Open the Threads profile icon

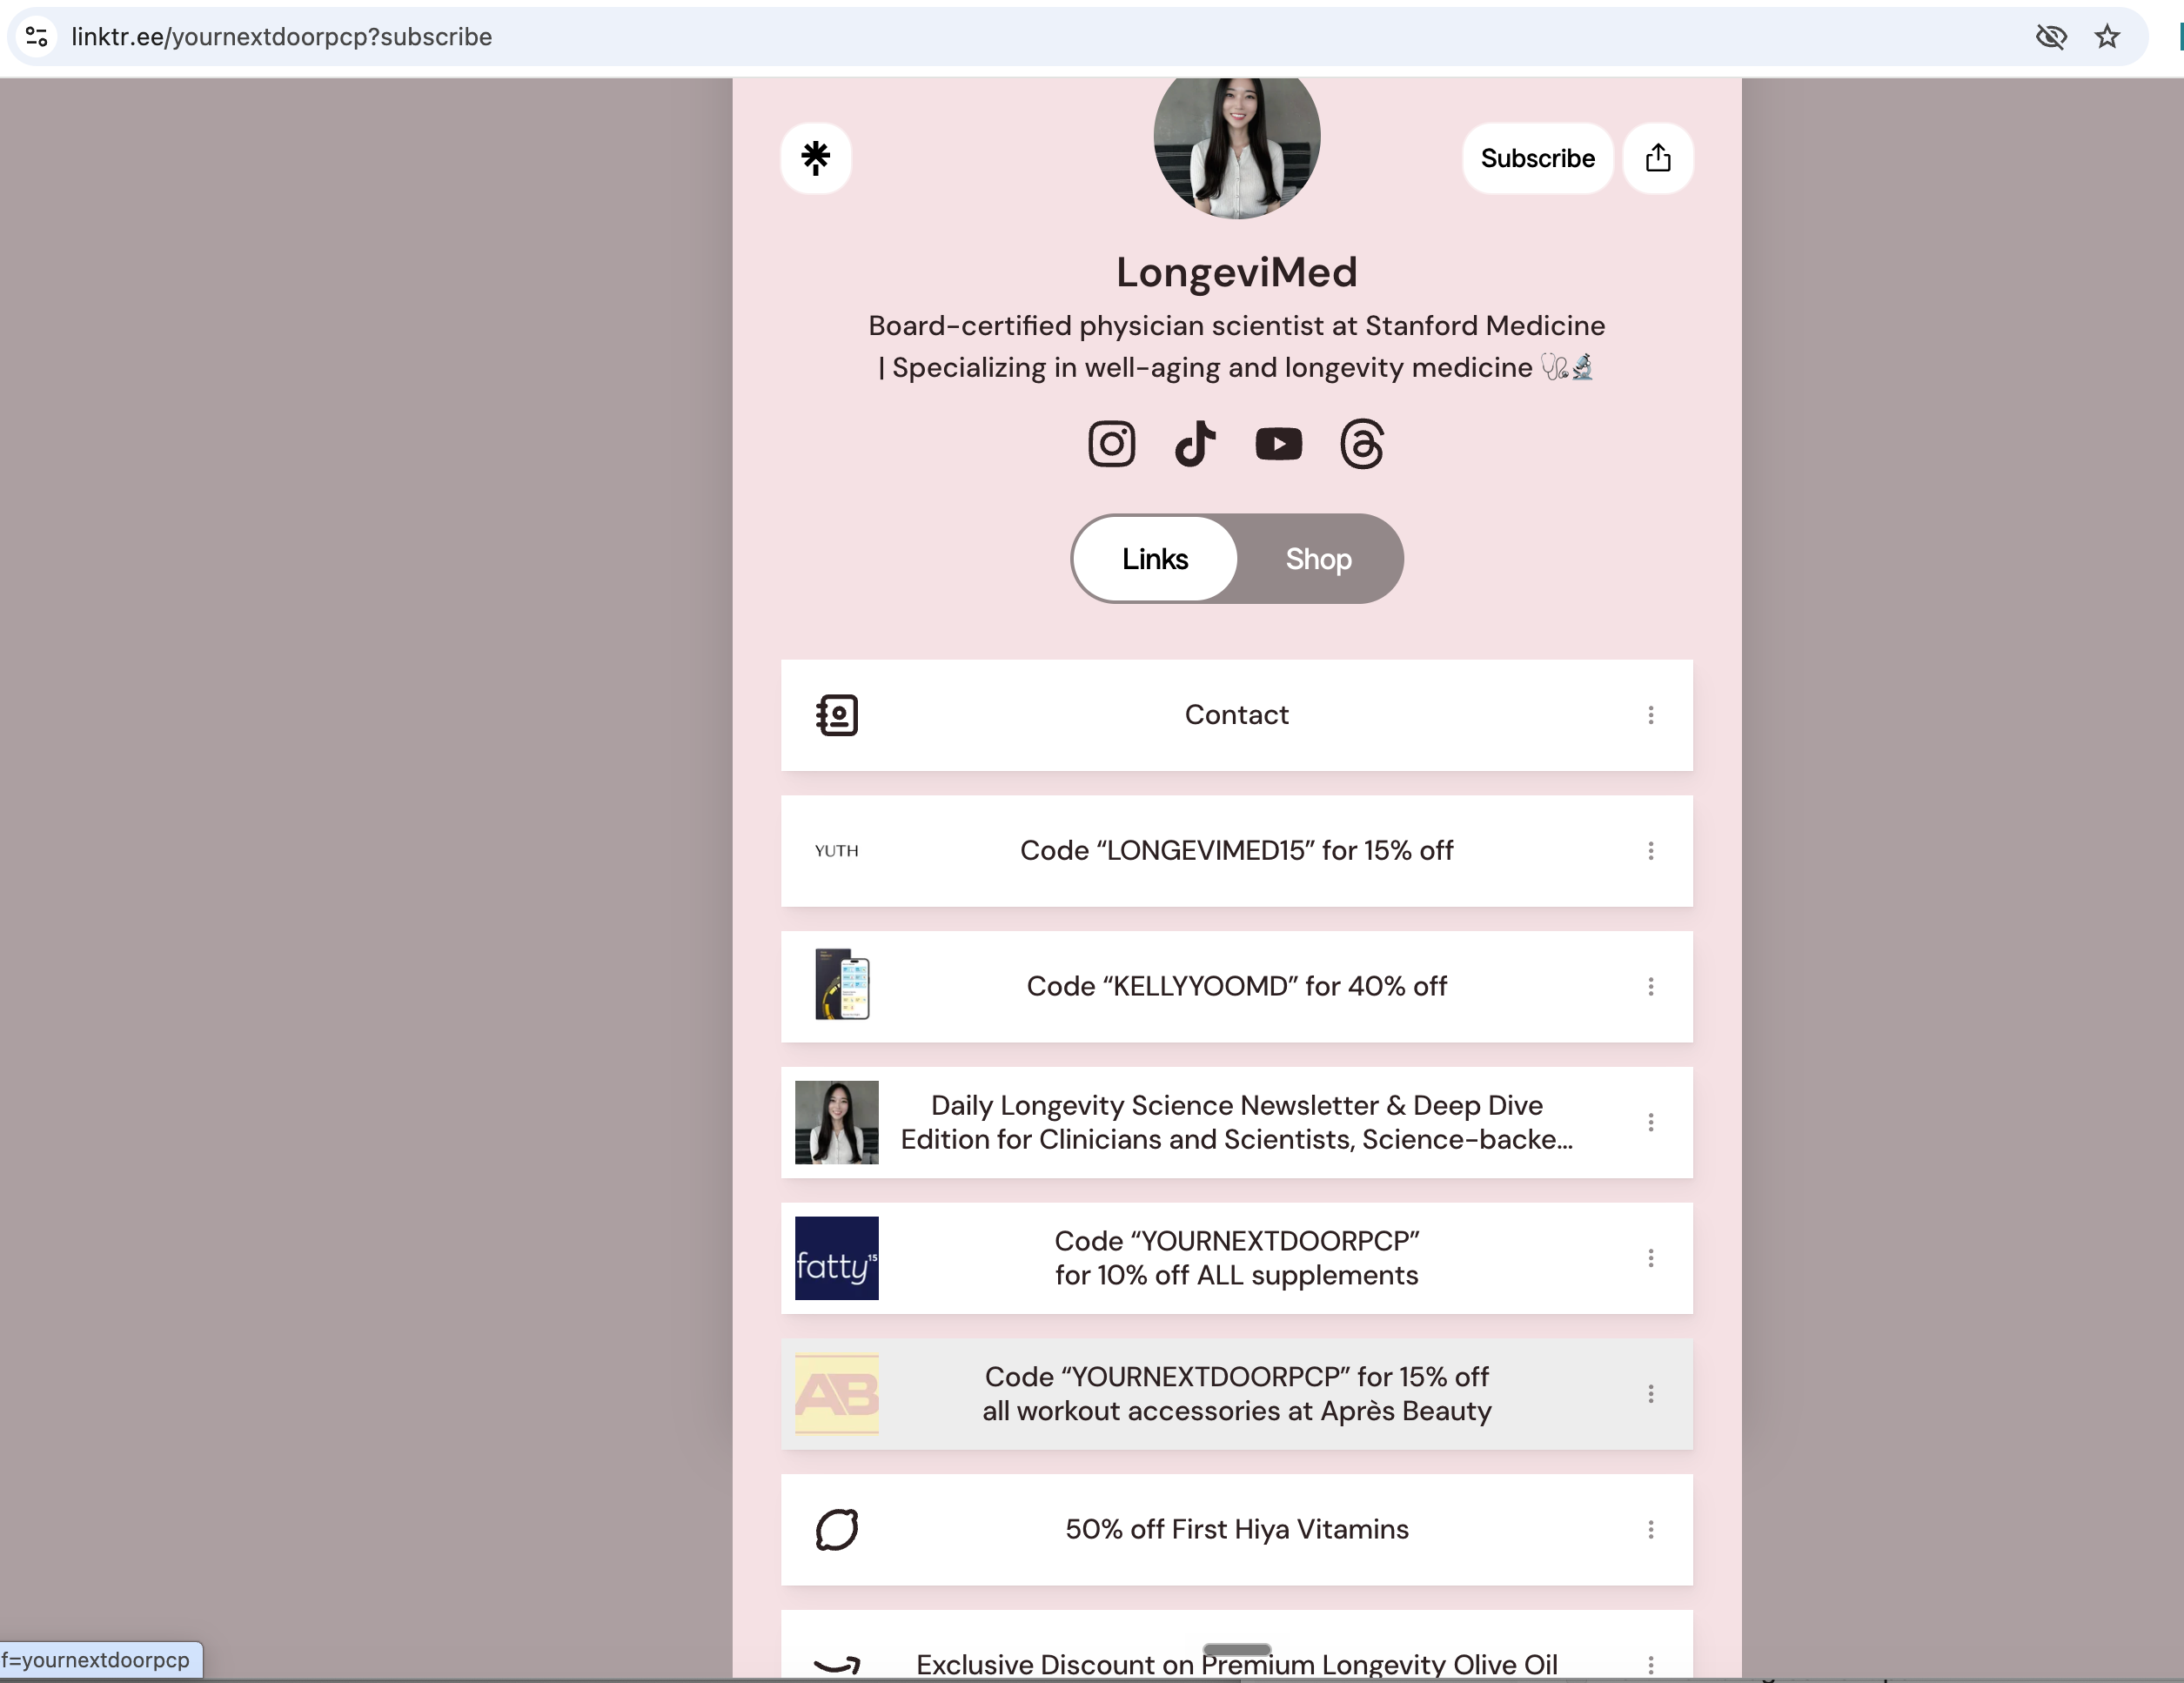click(x=1362, y=444)
